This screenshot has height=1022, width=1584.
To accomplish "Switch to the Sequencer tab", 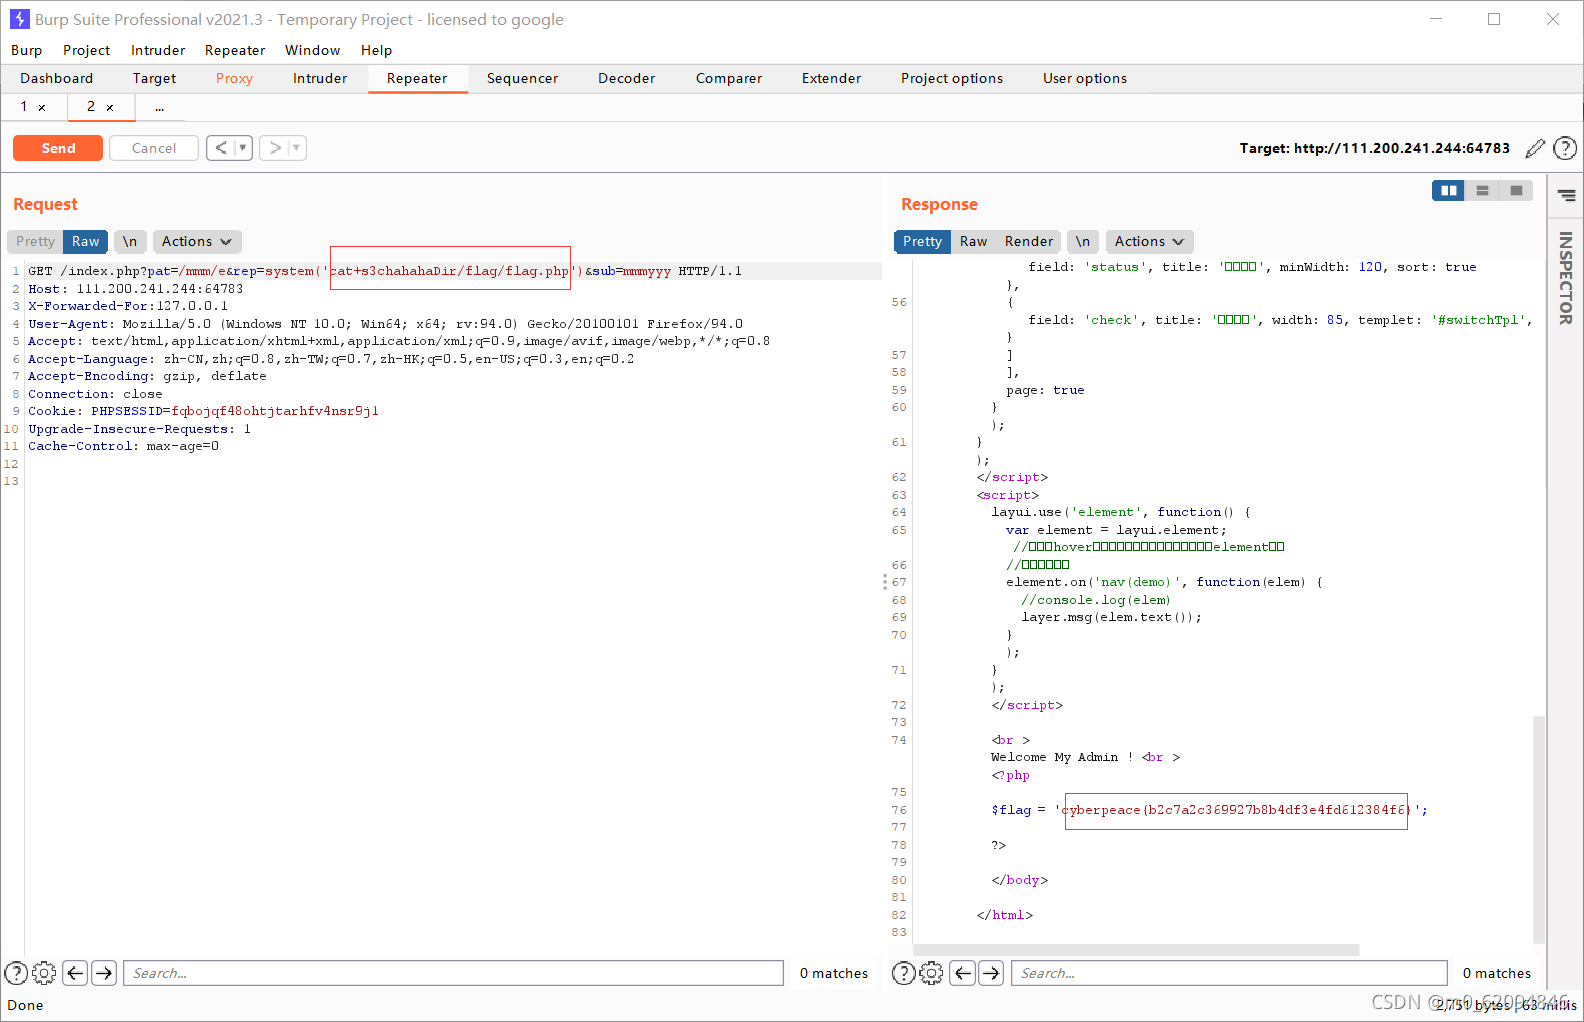I will coord(522,78).
